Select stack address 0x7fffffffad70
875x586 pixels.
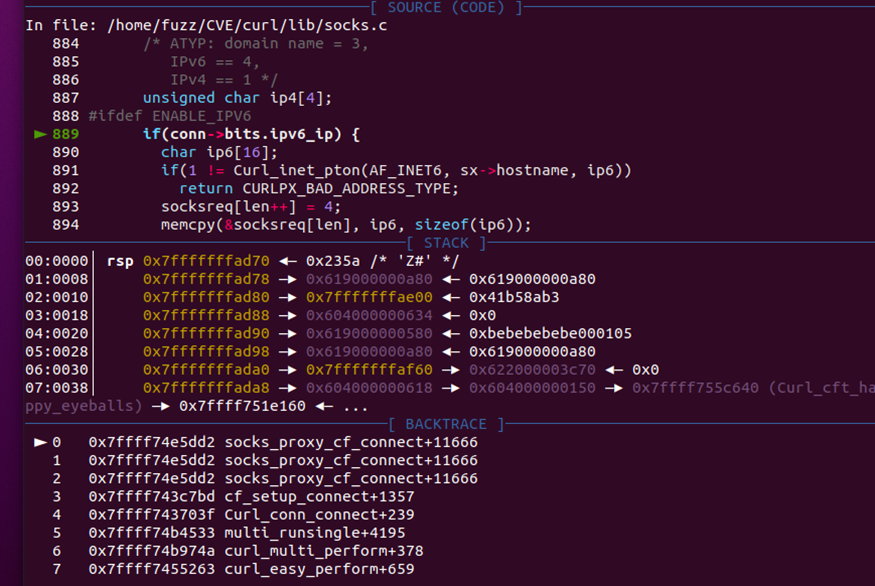(206, 261)
